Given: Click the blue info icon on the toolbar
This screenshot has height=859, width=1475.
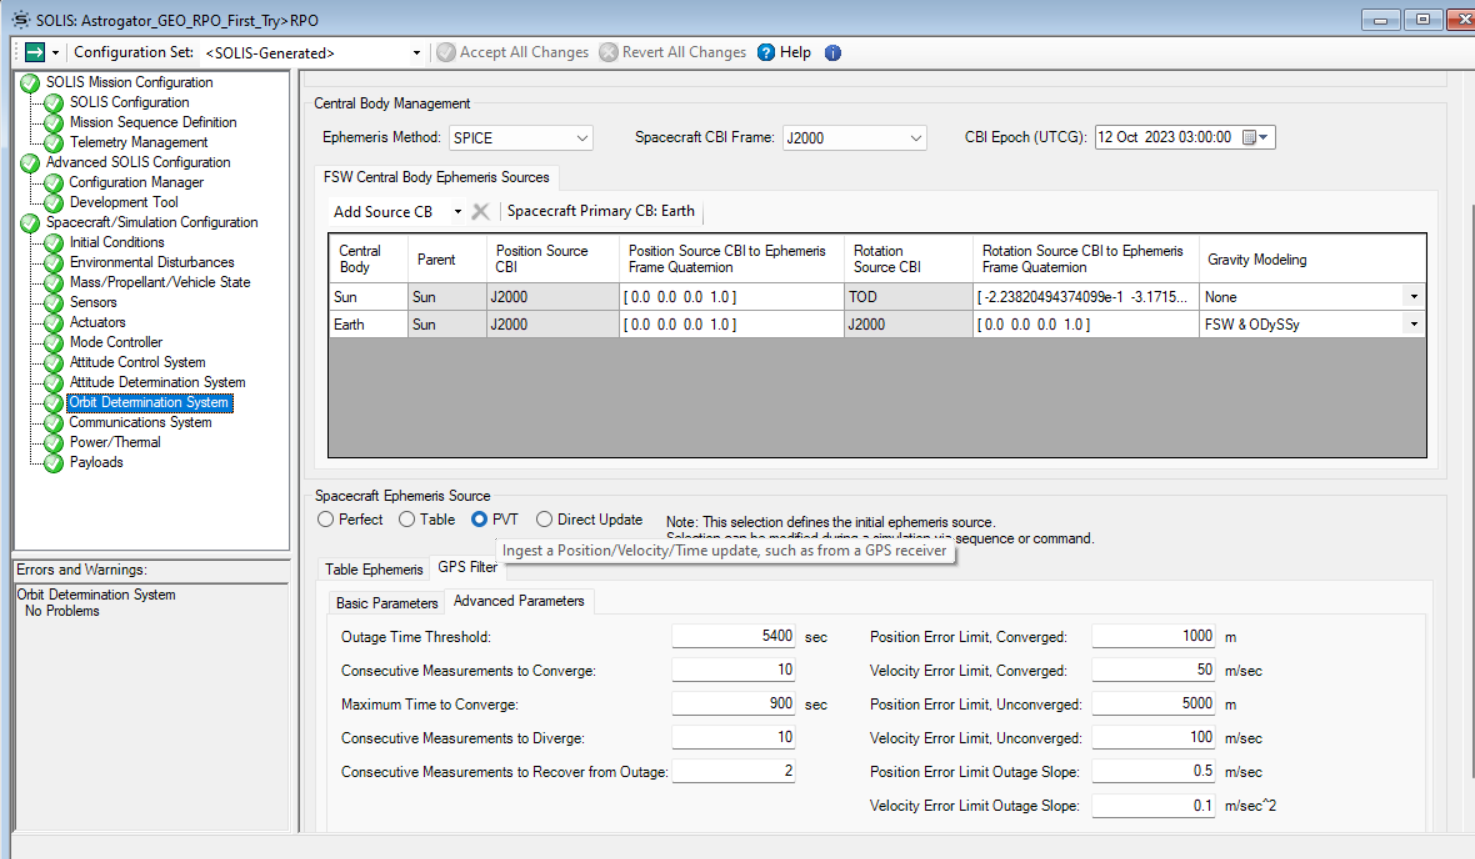Looking at the screenshot, I should click(x=832, y=52).
